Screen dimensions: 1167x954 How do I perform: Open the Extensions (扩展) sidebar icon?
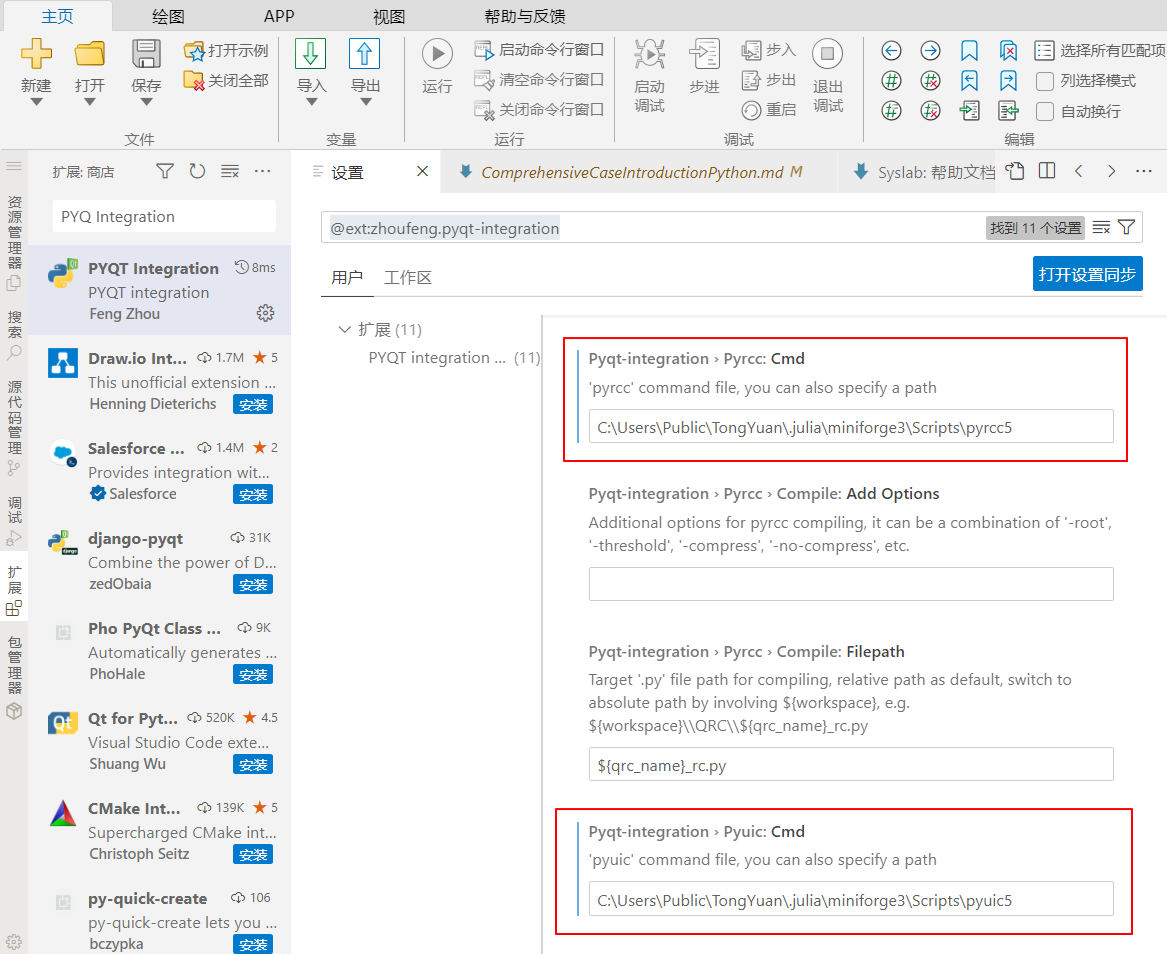click(14, 606)
